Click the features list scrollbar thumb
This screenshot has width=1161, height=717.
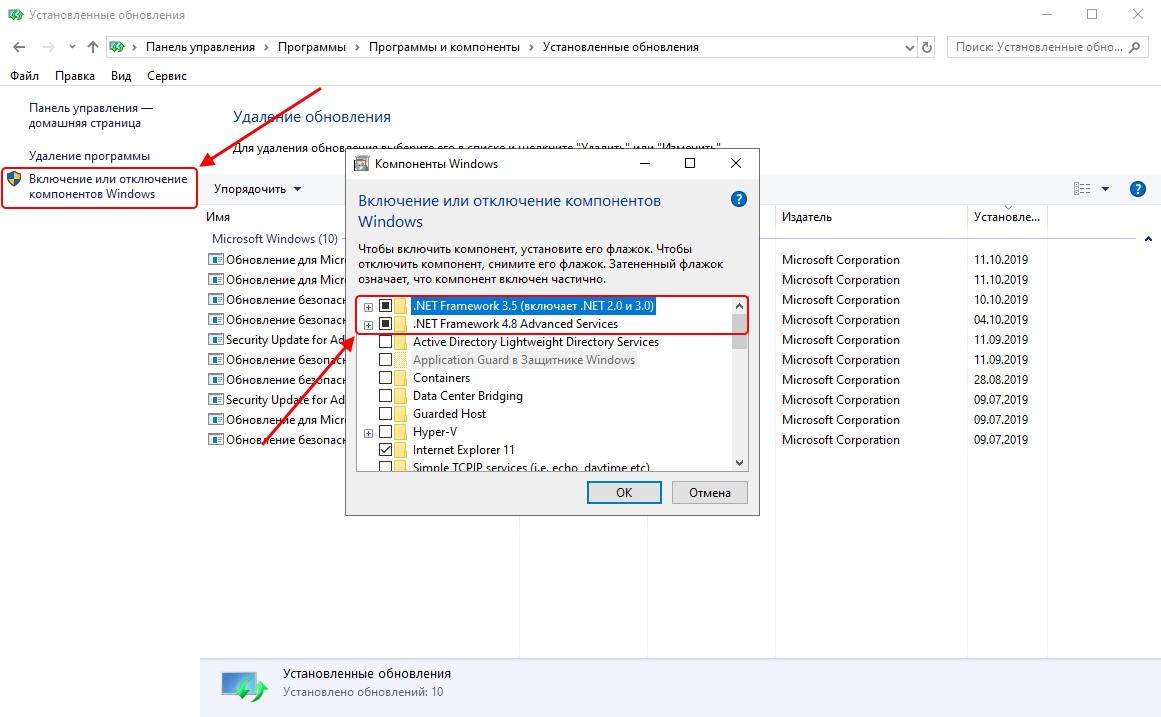739,331
